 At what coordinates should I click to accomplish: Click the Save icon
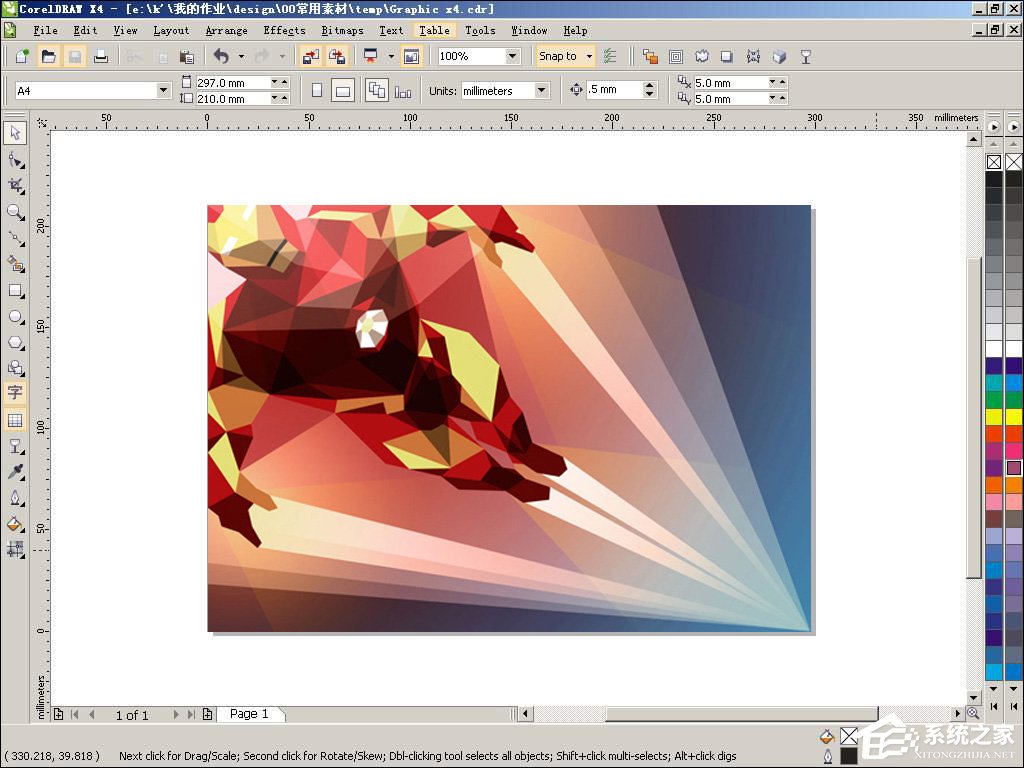click(74, 57)
